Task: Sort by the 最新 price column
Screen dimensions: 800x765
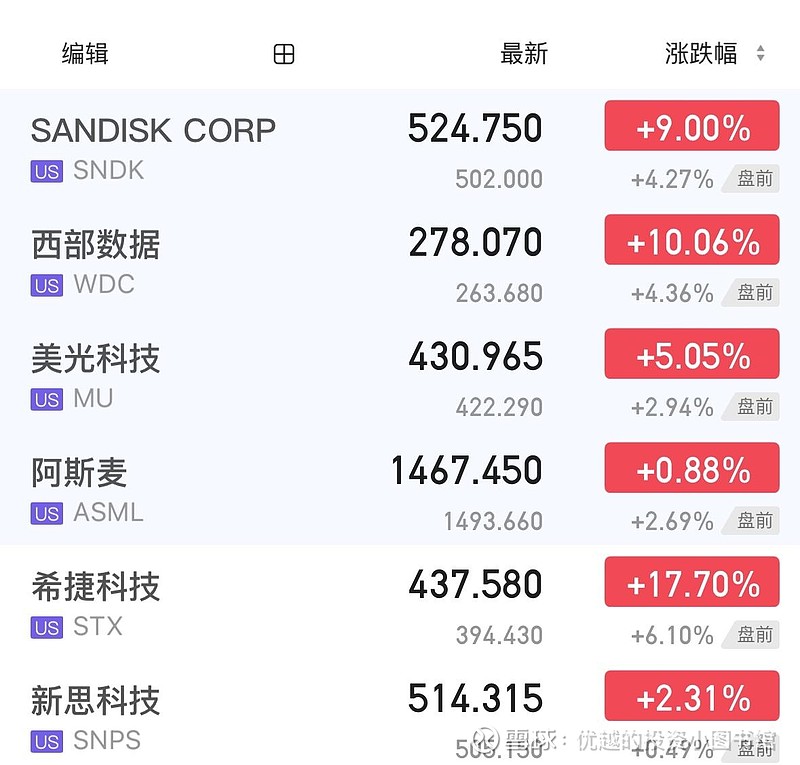Action: 524,54
